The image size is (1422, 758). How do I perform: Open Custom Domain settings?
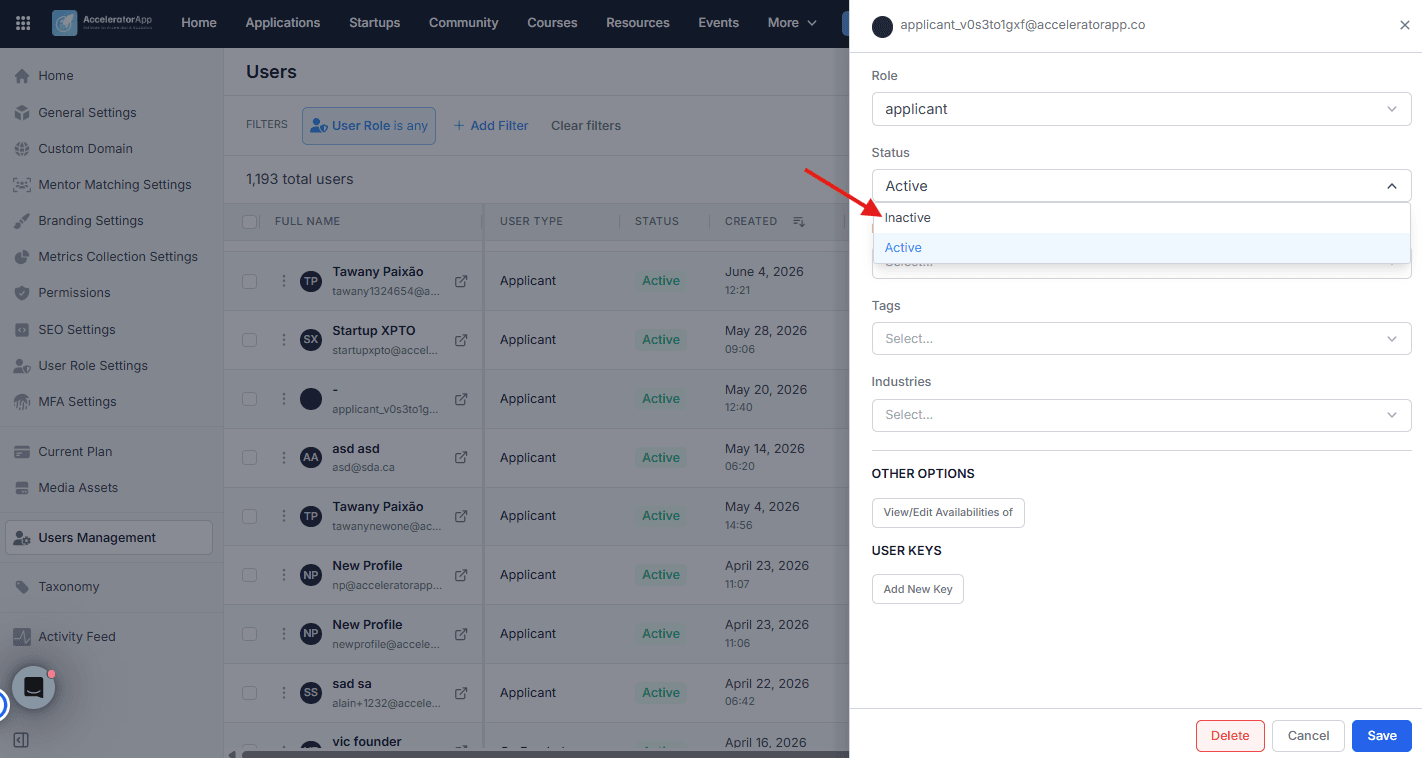85,149
